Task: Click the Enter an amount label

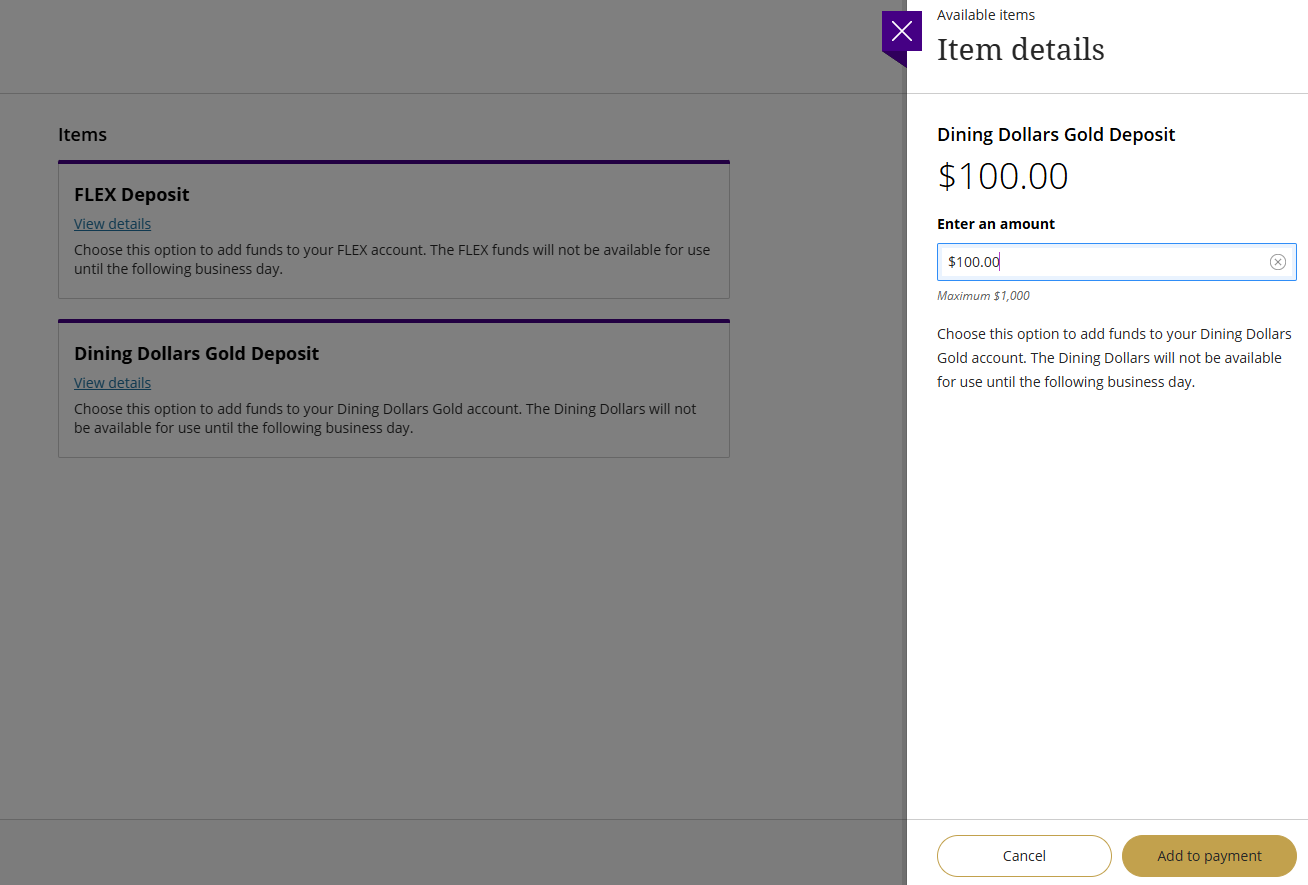Action: click(x=996, y=224)
